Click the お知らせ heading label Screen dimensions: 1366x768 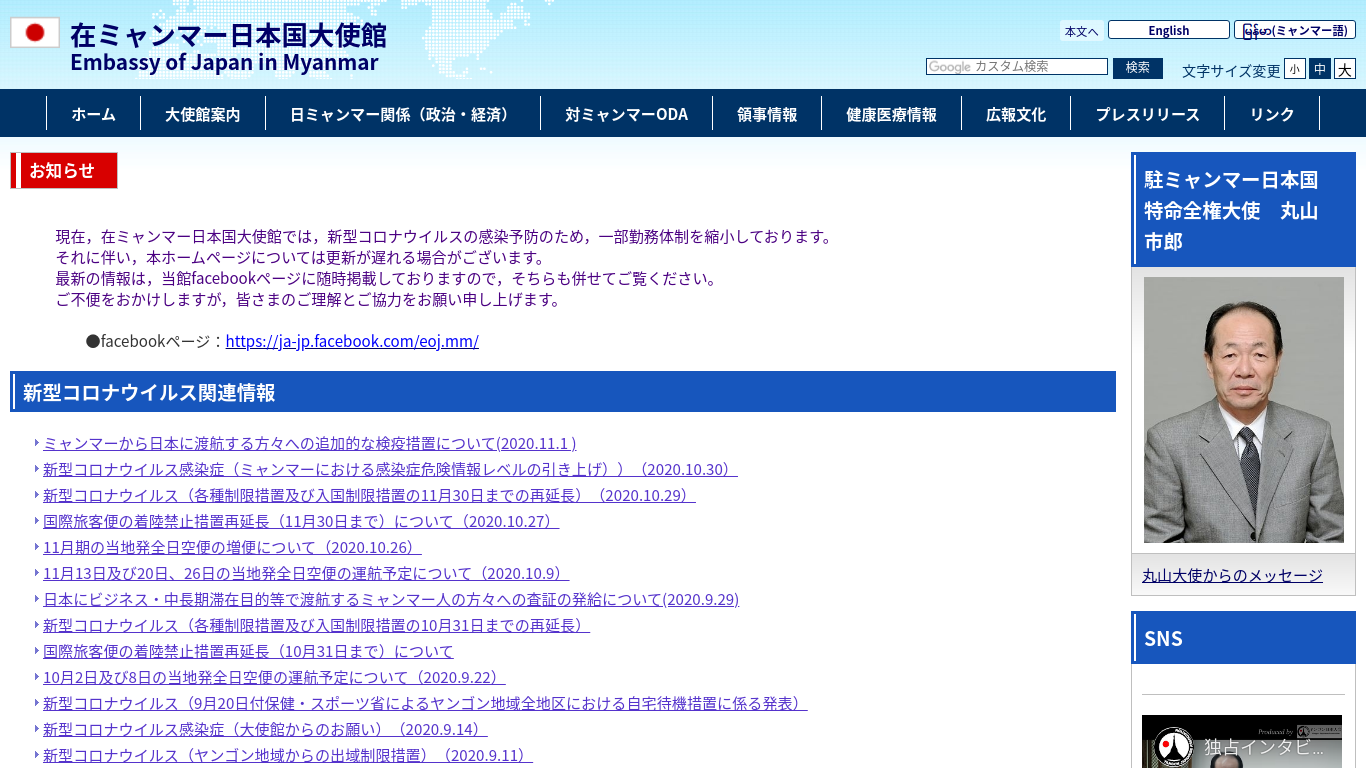[64, 170]
